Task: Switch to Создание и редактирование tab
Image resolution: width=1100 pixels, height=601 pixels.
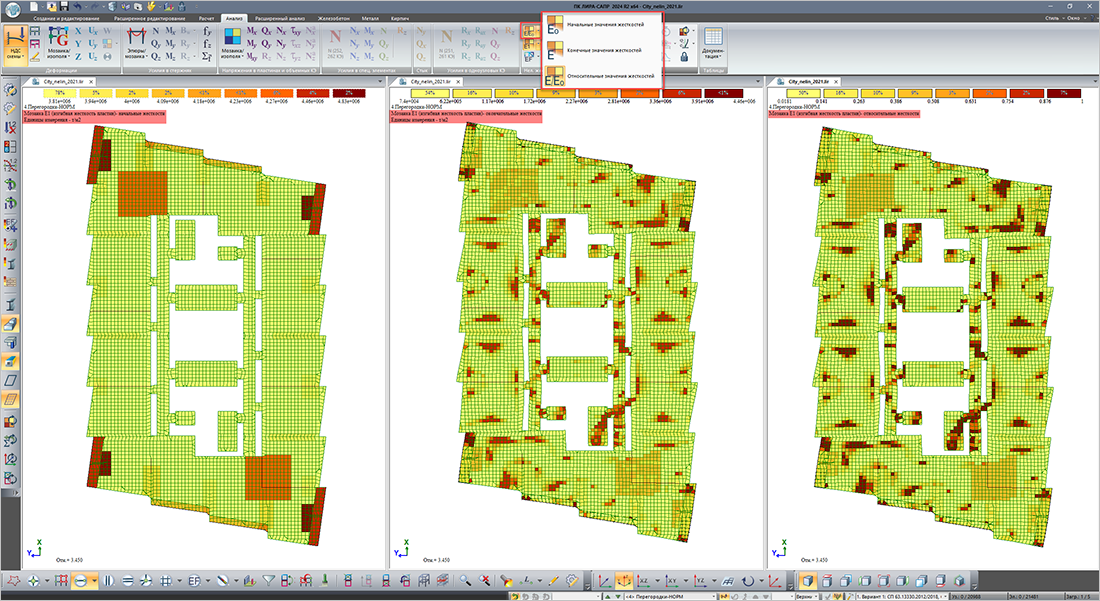Action: point(66,18)
